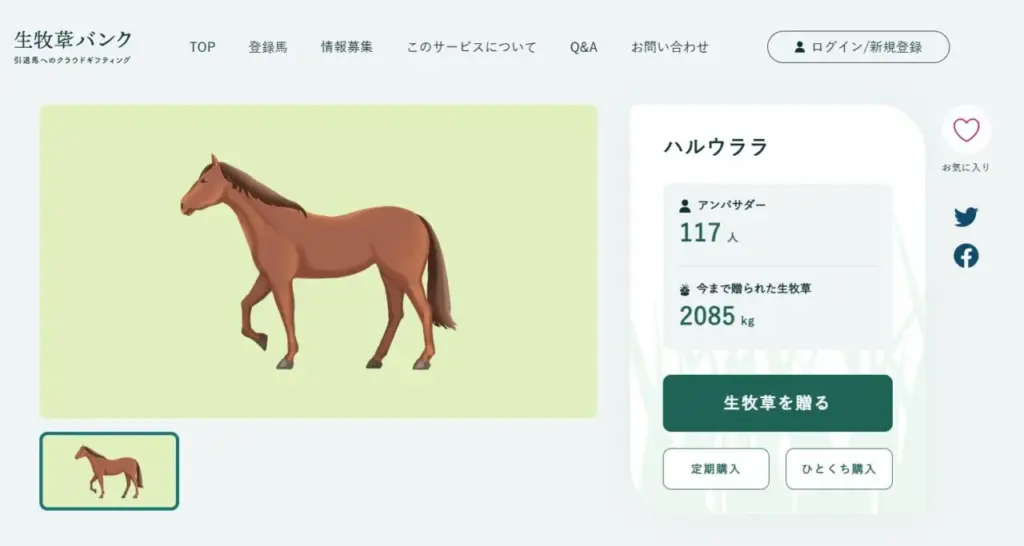Choose the 定期購入 button
Screen dimensions: 1024x546
[716, 469]
